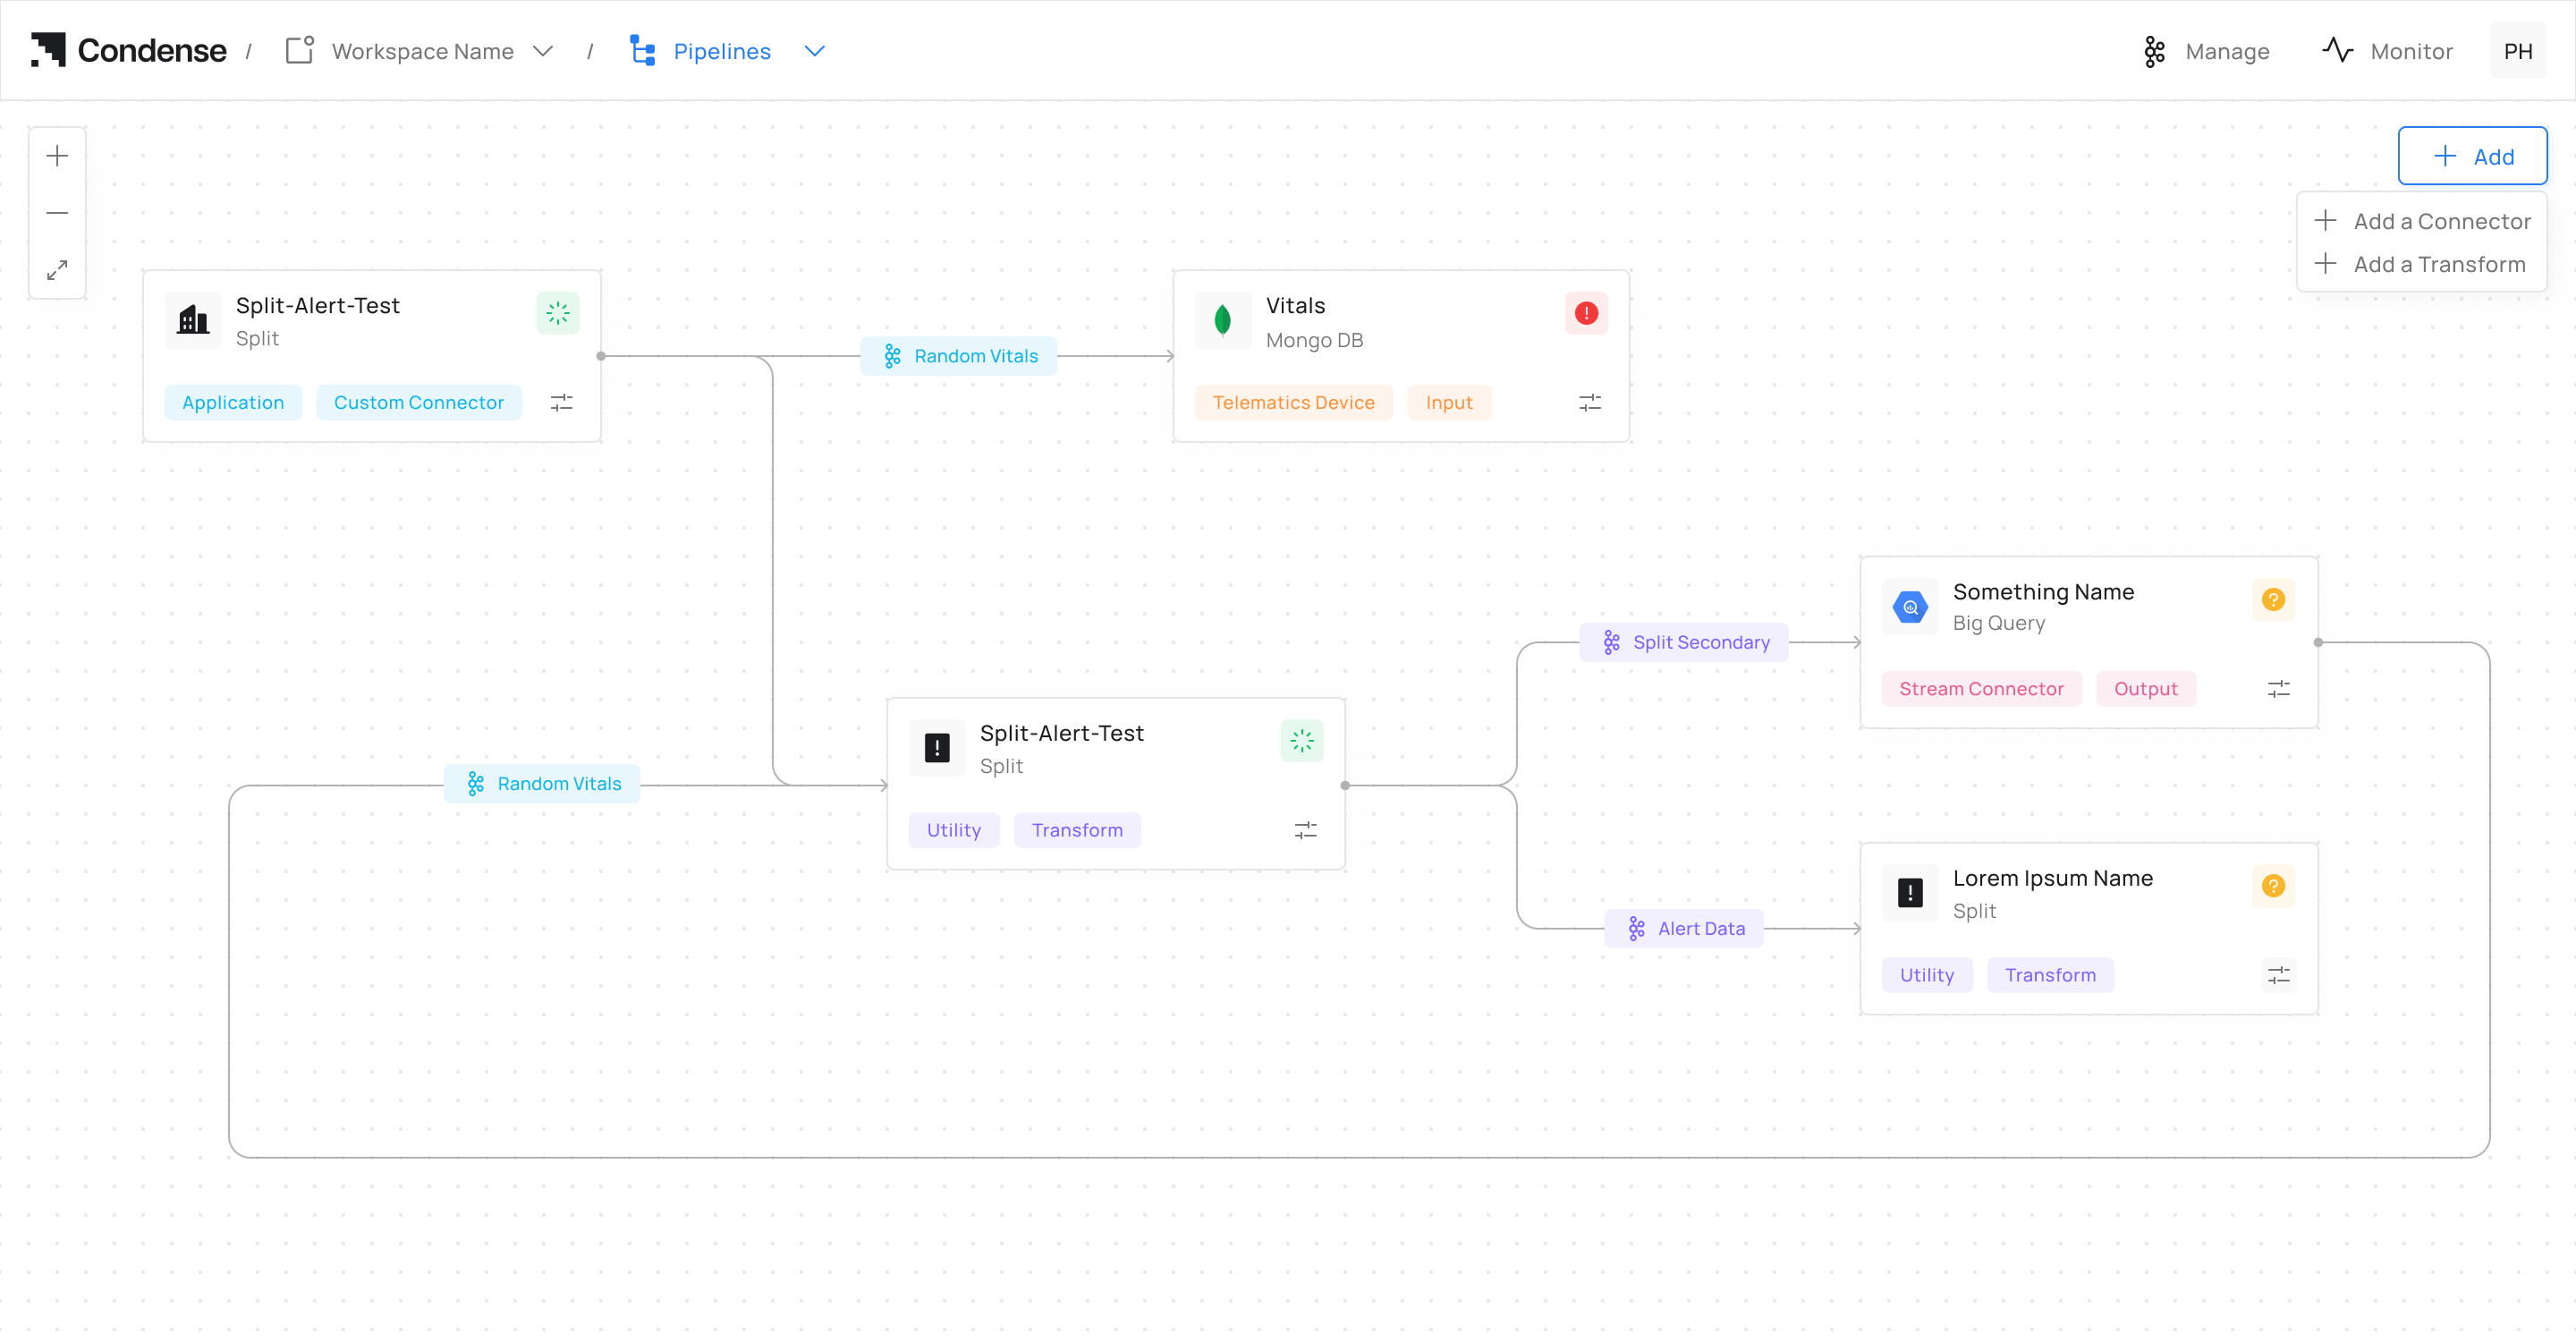Select the Alert Data topic label
Screen dimensions: 2576x1342
1684,929
